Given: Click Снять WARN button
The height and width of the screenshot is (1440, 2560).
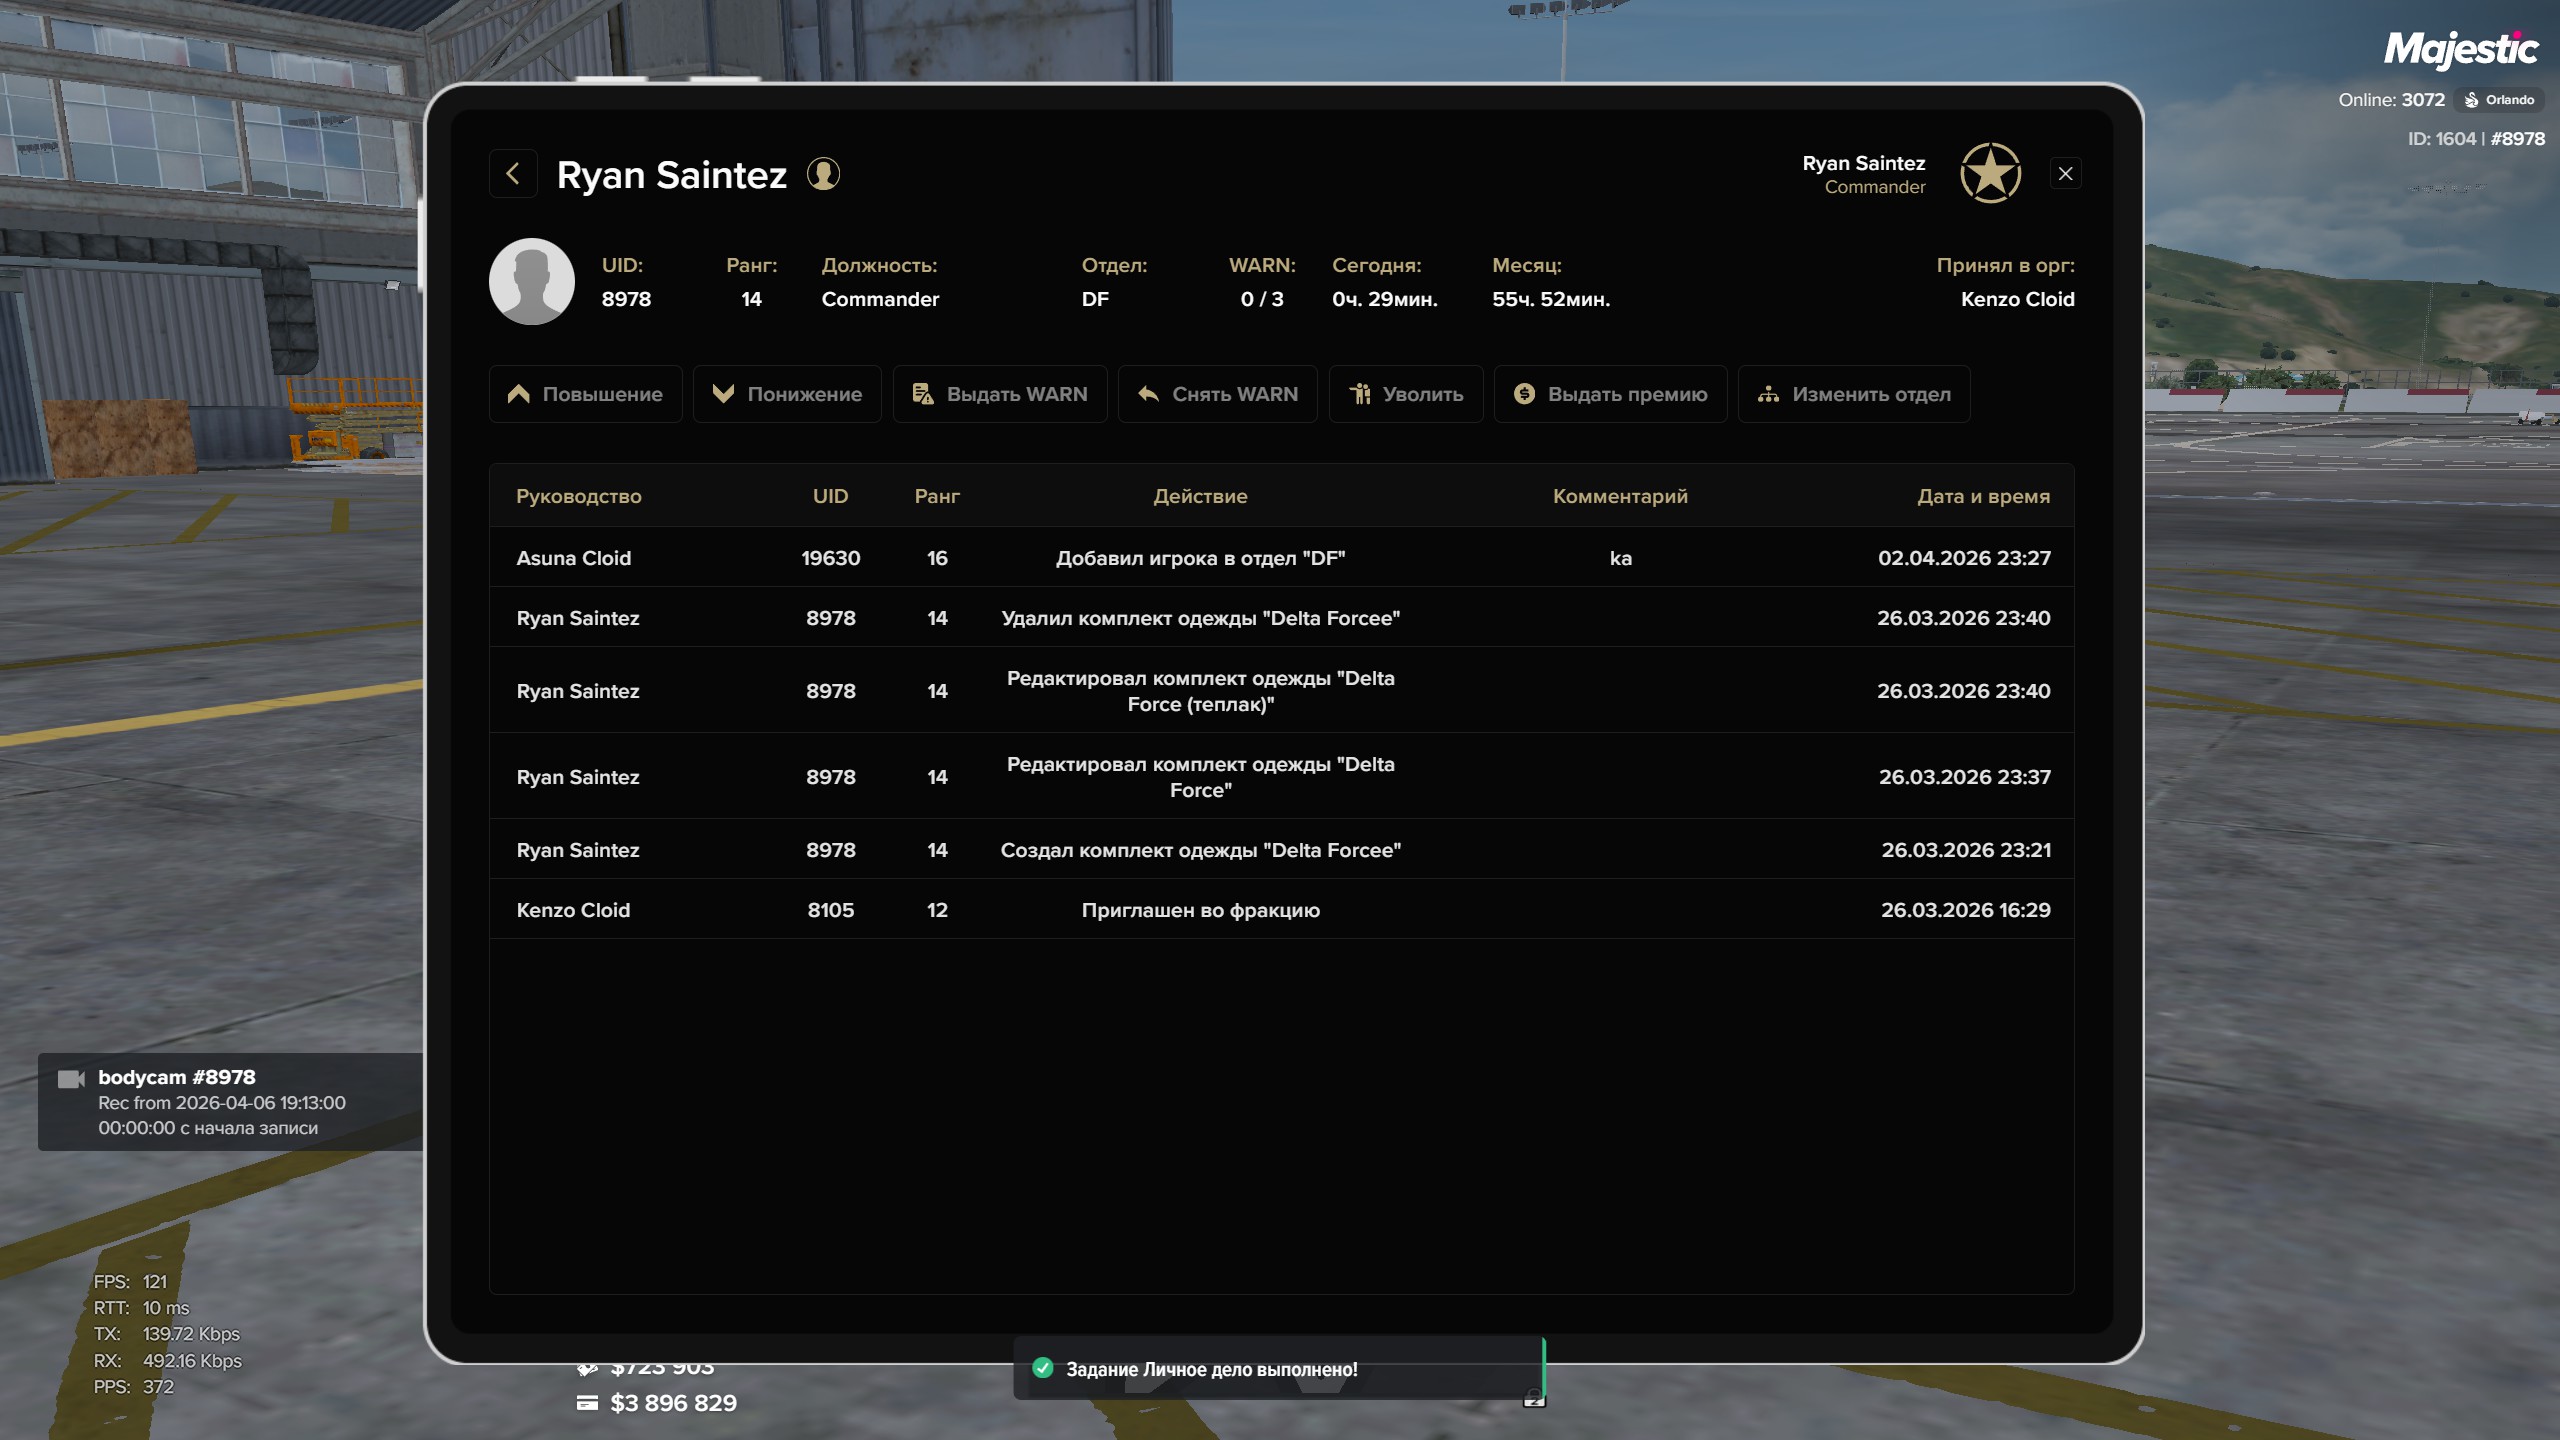Looking at the screenshot, I should point(1217,394).
